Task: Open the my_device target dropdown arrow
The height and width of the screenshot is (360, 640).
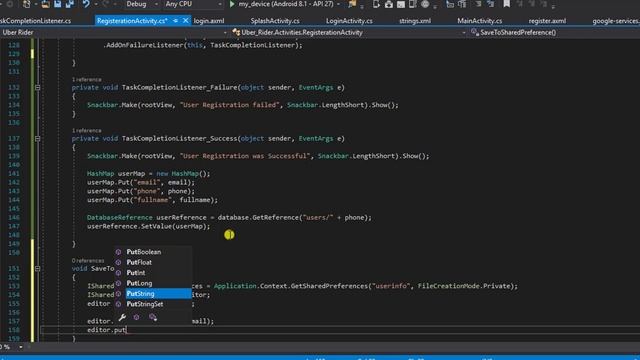Action: click(338, 4)
